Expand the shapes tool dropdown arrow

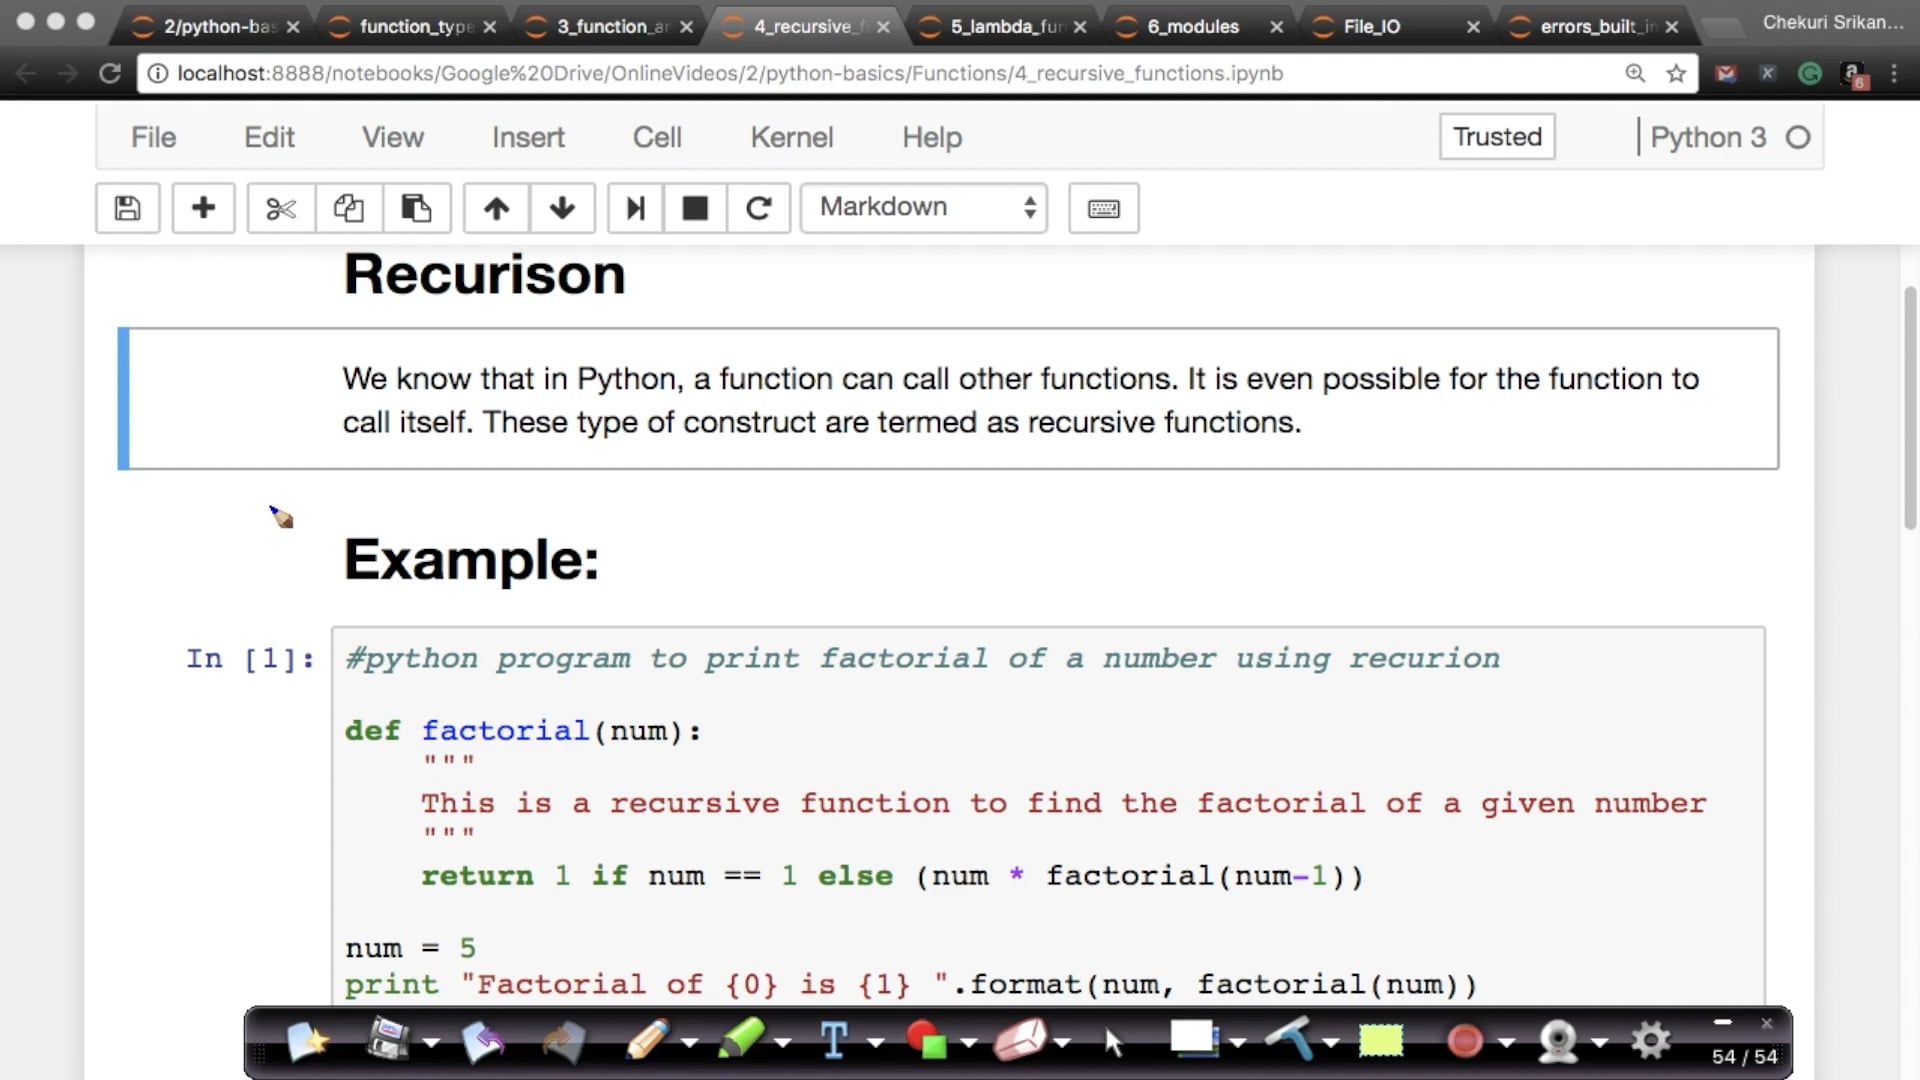pyautogui.click(x=969, y=1043)
